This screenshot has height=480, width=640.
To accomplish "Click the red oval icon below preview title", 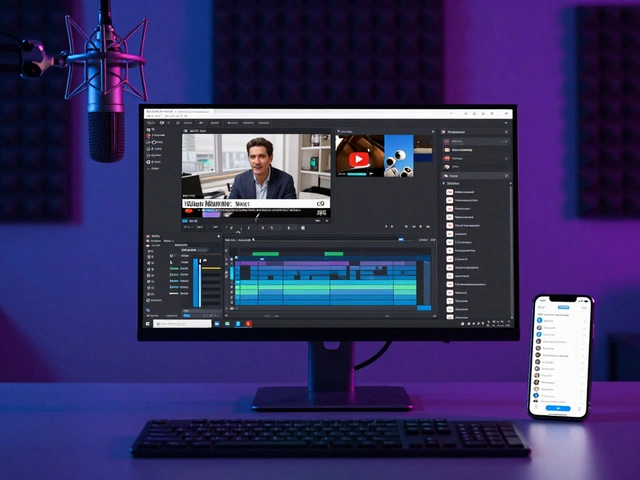I will pyautogui.click(x=189, y=211).
